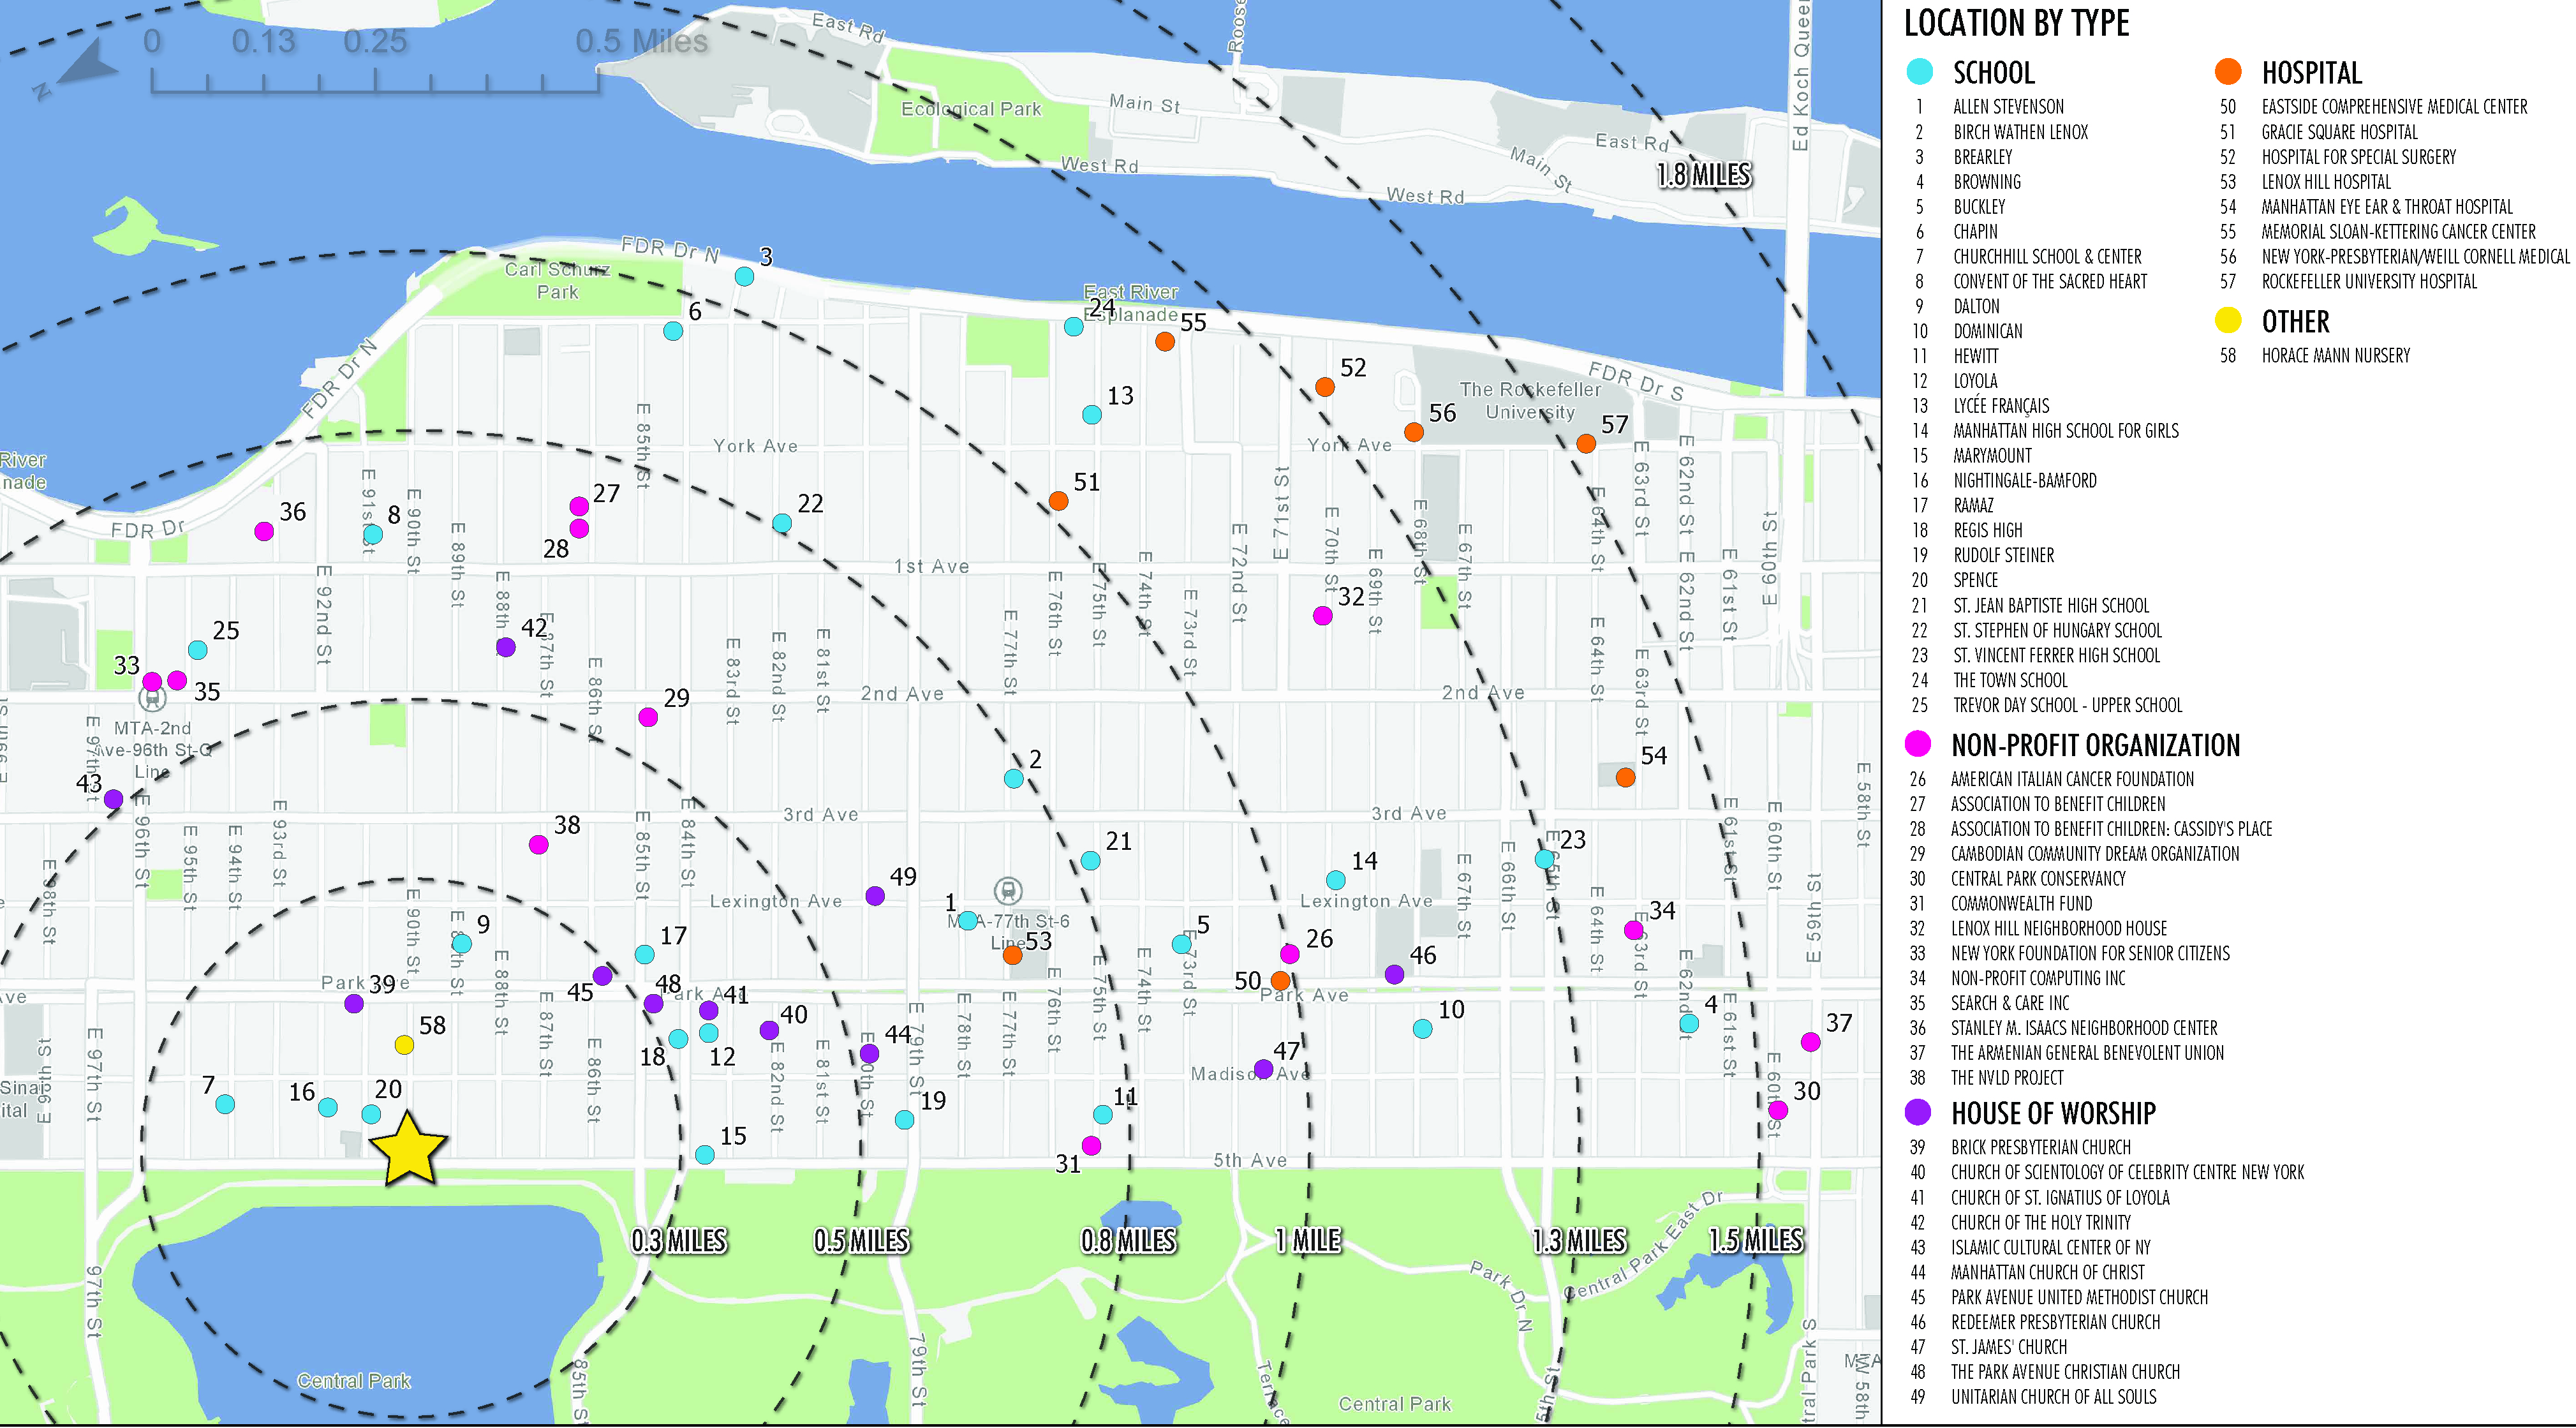Click orange hospital marker 55
Image resolution: width=2576 pixels, height=1428 pixels.
click(x=1164, y=342)
